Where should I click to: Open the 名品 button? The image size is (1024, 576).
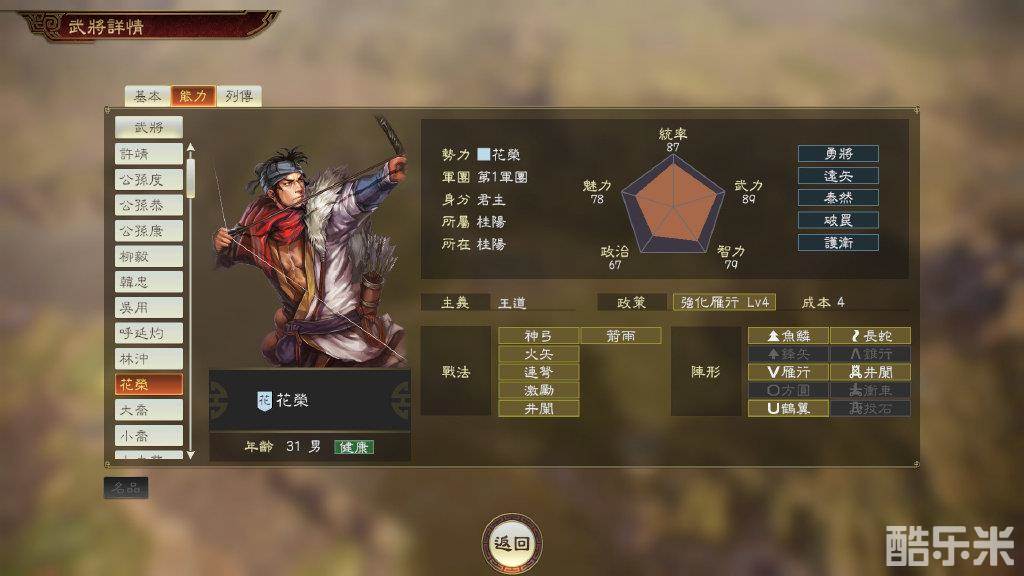tap(126, 488)
